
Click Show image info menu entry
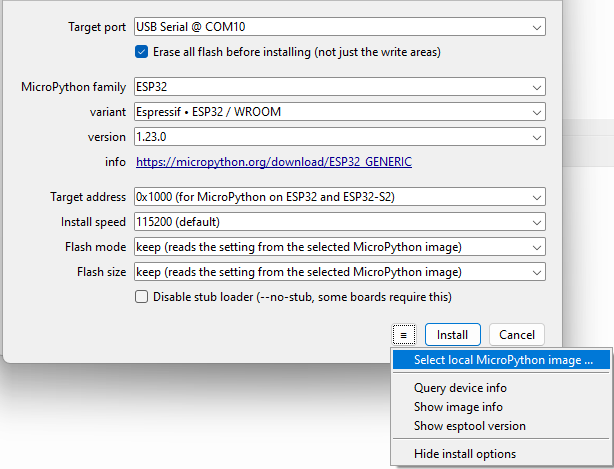pos(458,407)
